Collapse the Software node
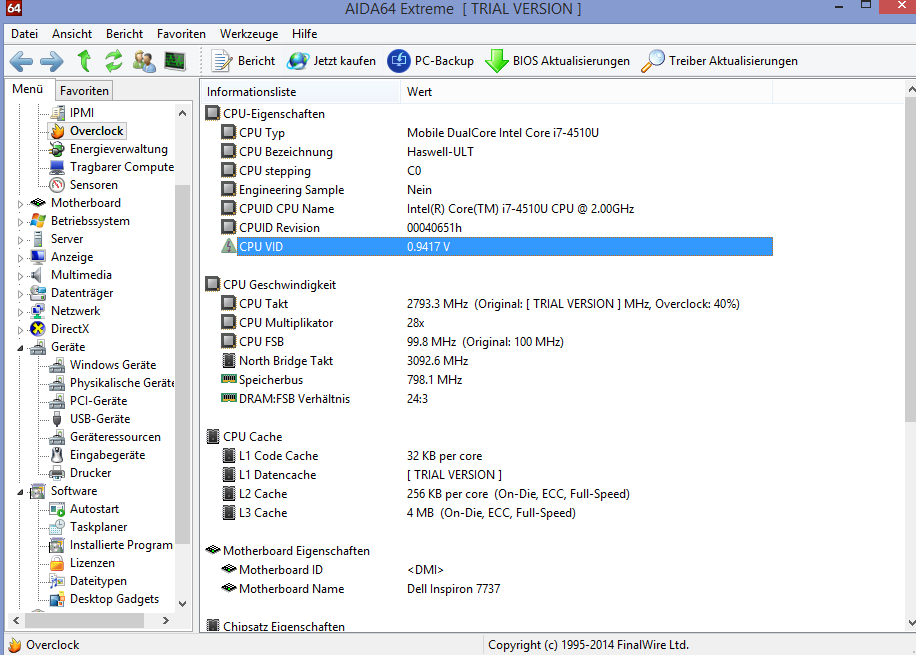This screenshot has height=655, width=916. point(20,492)
